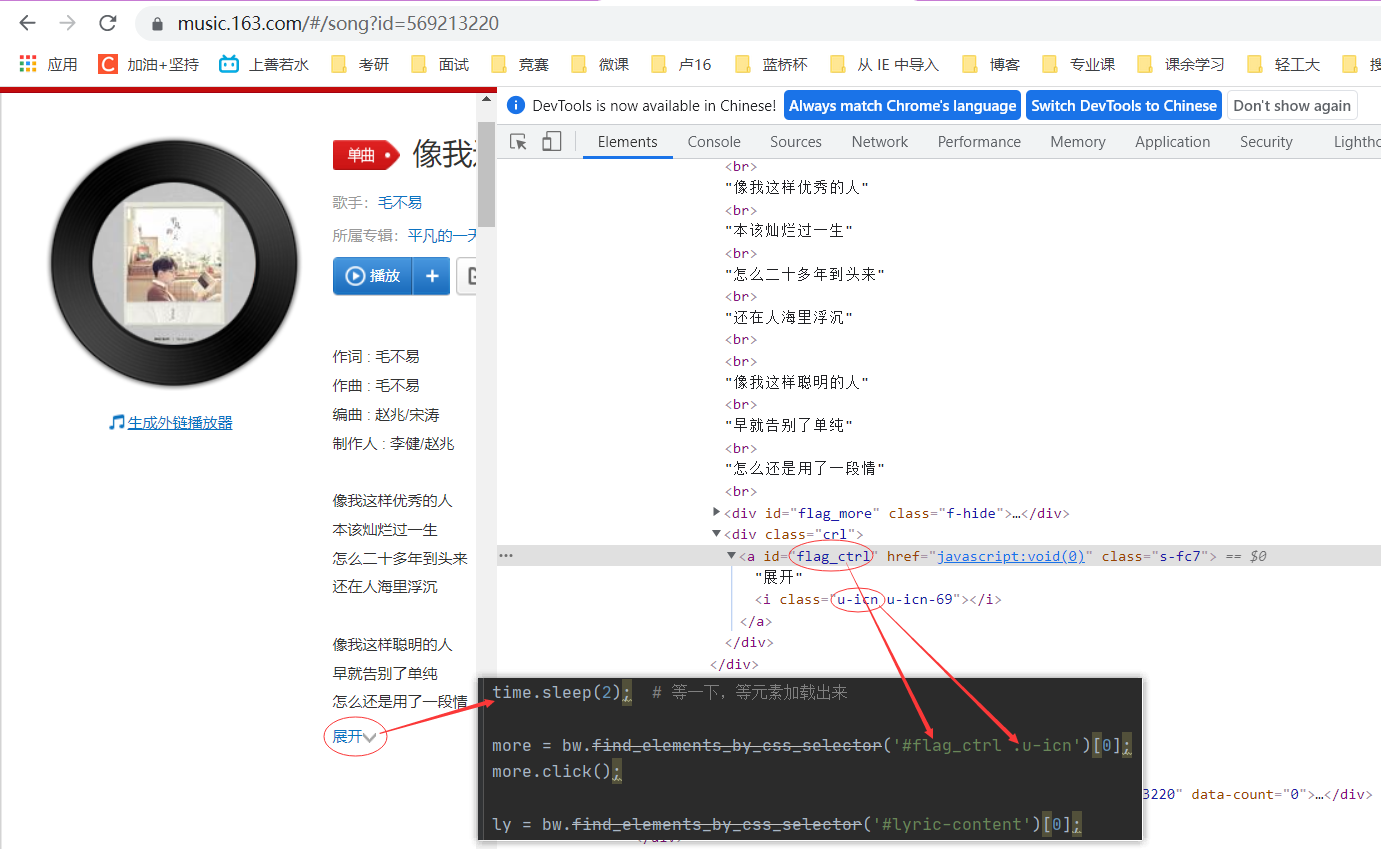
Task: Select DOM text "还在人海里浮沉"
Action: click(789, 317)
